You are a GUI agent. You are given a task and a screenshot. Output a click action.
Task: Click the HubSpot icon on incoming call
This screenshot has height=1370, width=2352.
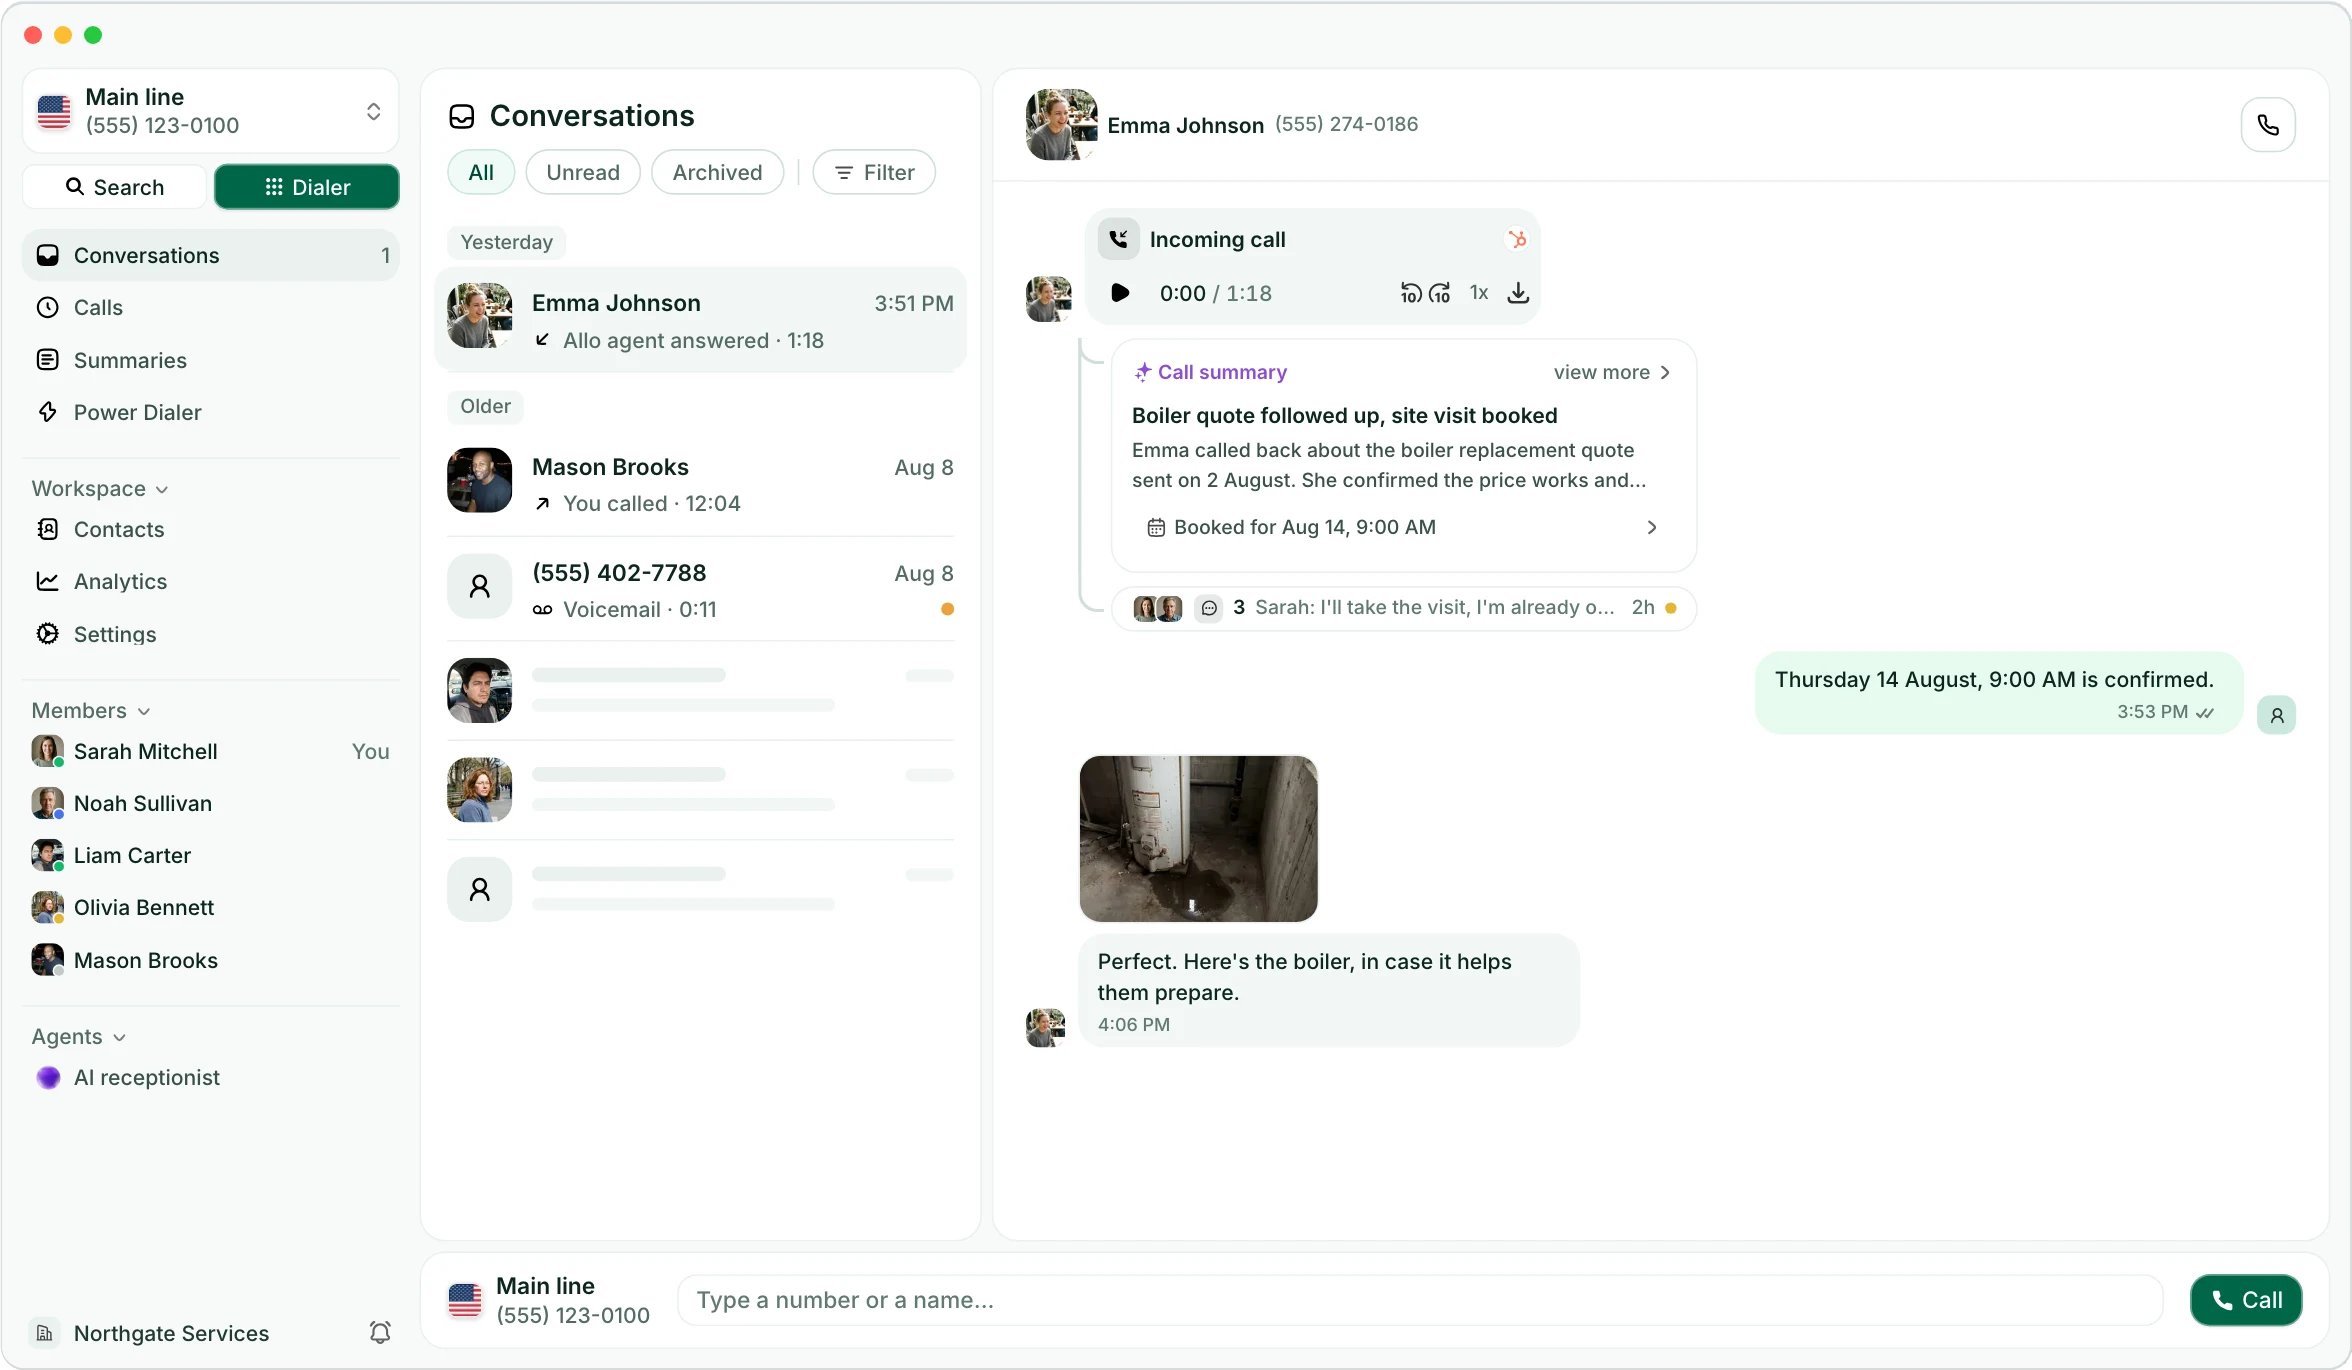1517,239
